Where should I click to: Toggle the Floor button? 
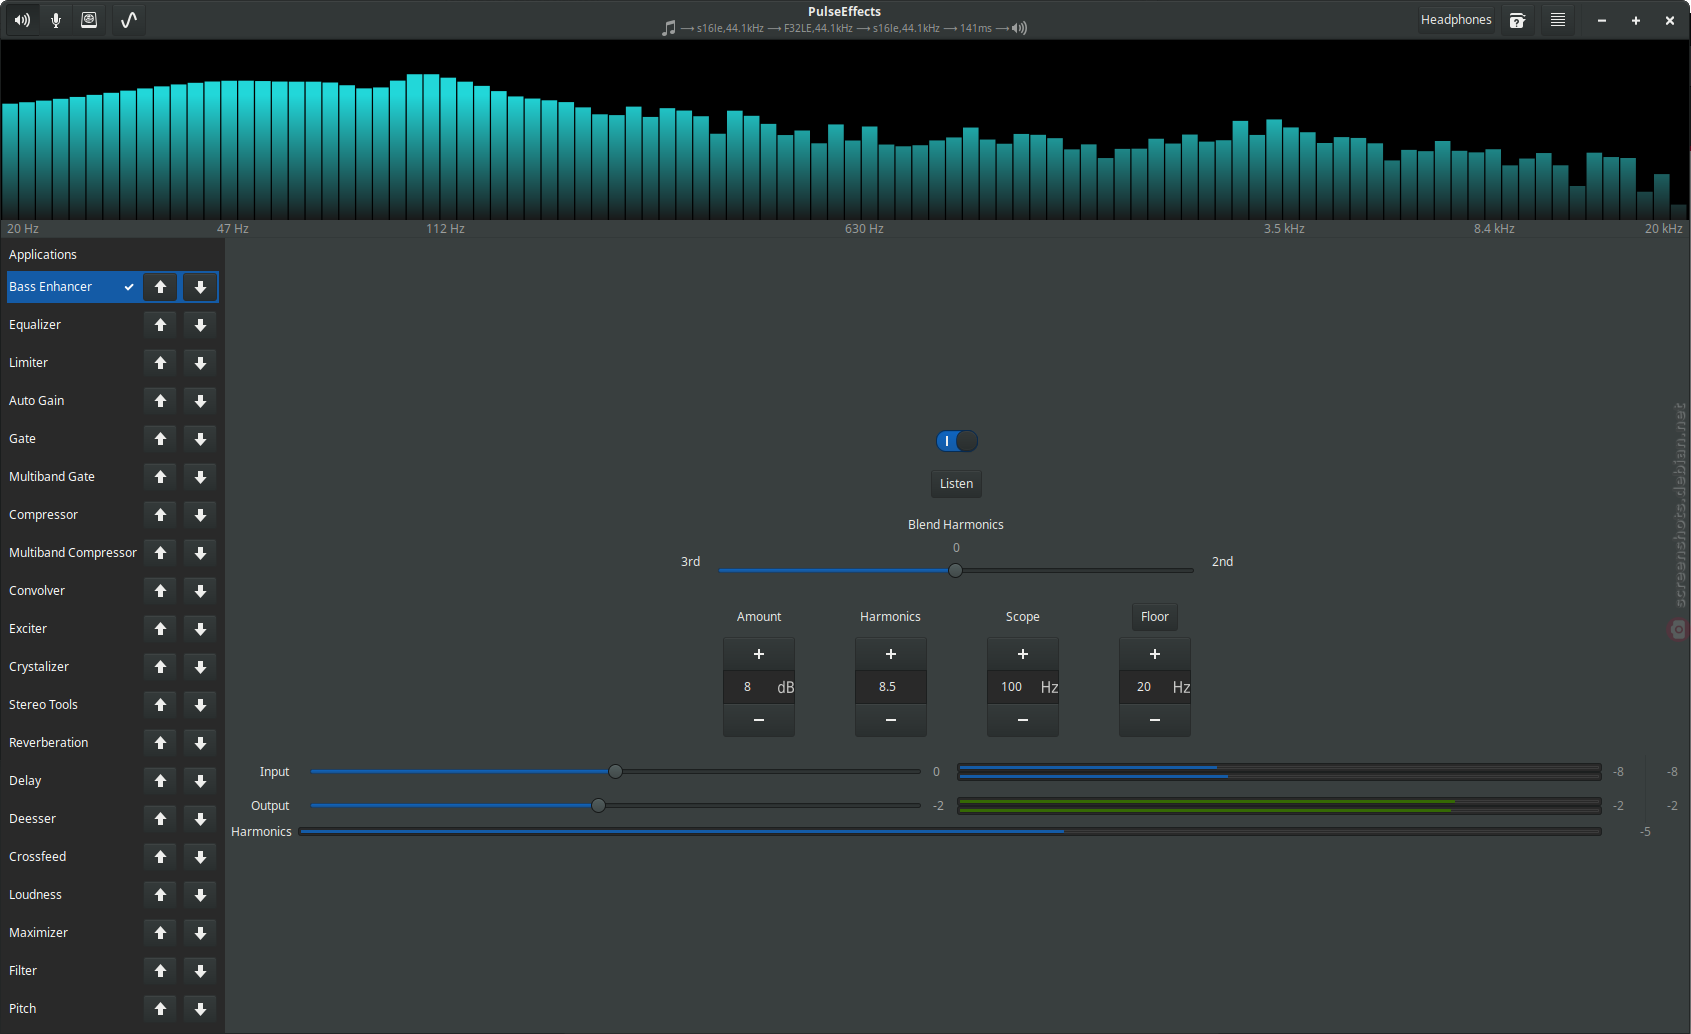(x=1155, y=617)
